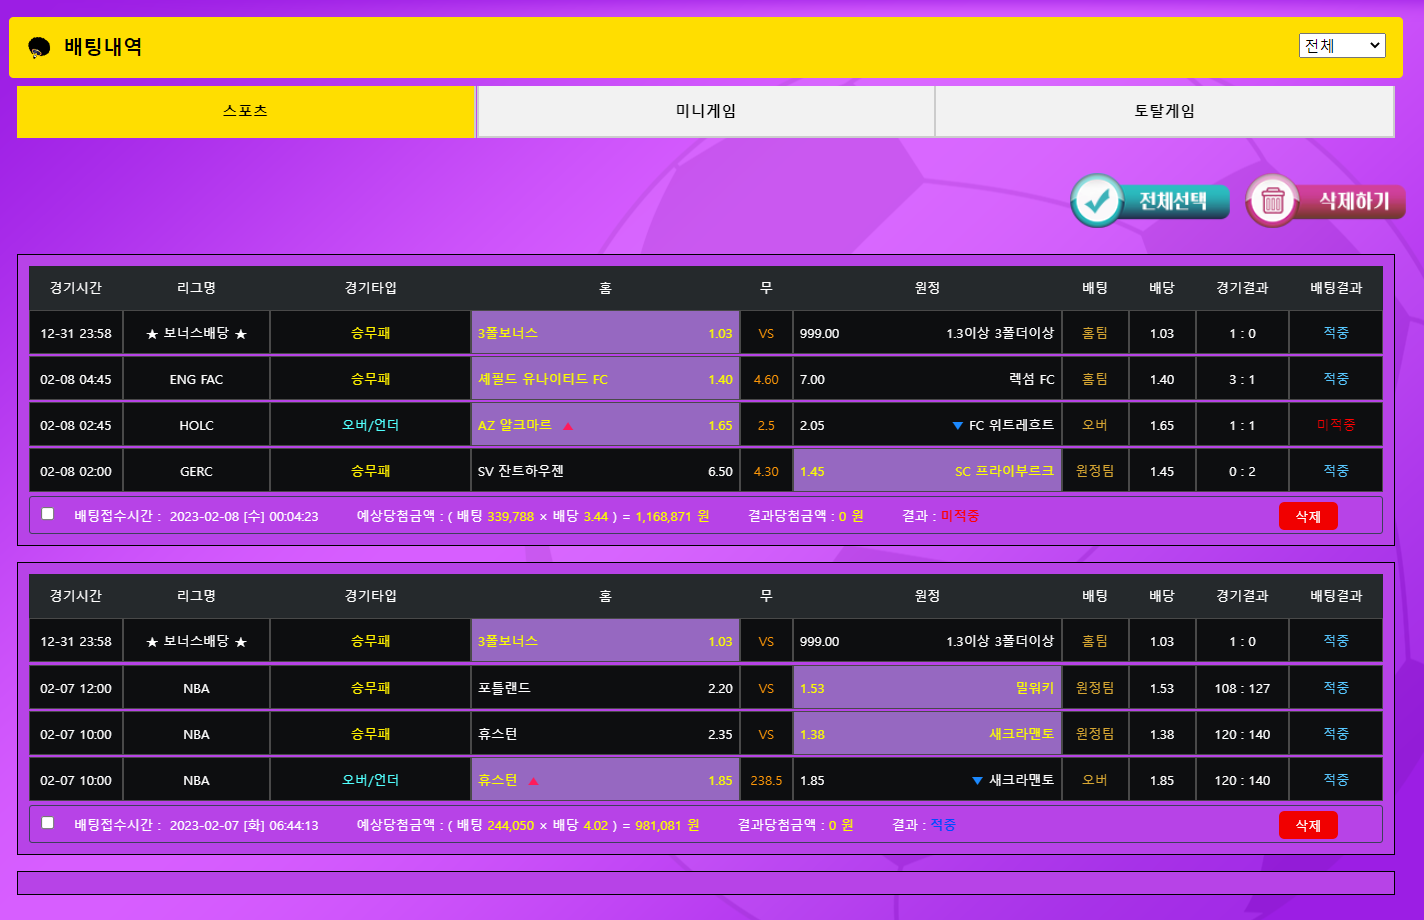Click the trash can icon on 삭제하기
The width and height of the screenshot is (1424, 920).
click(1273, 201)
